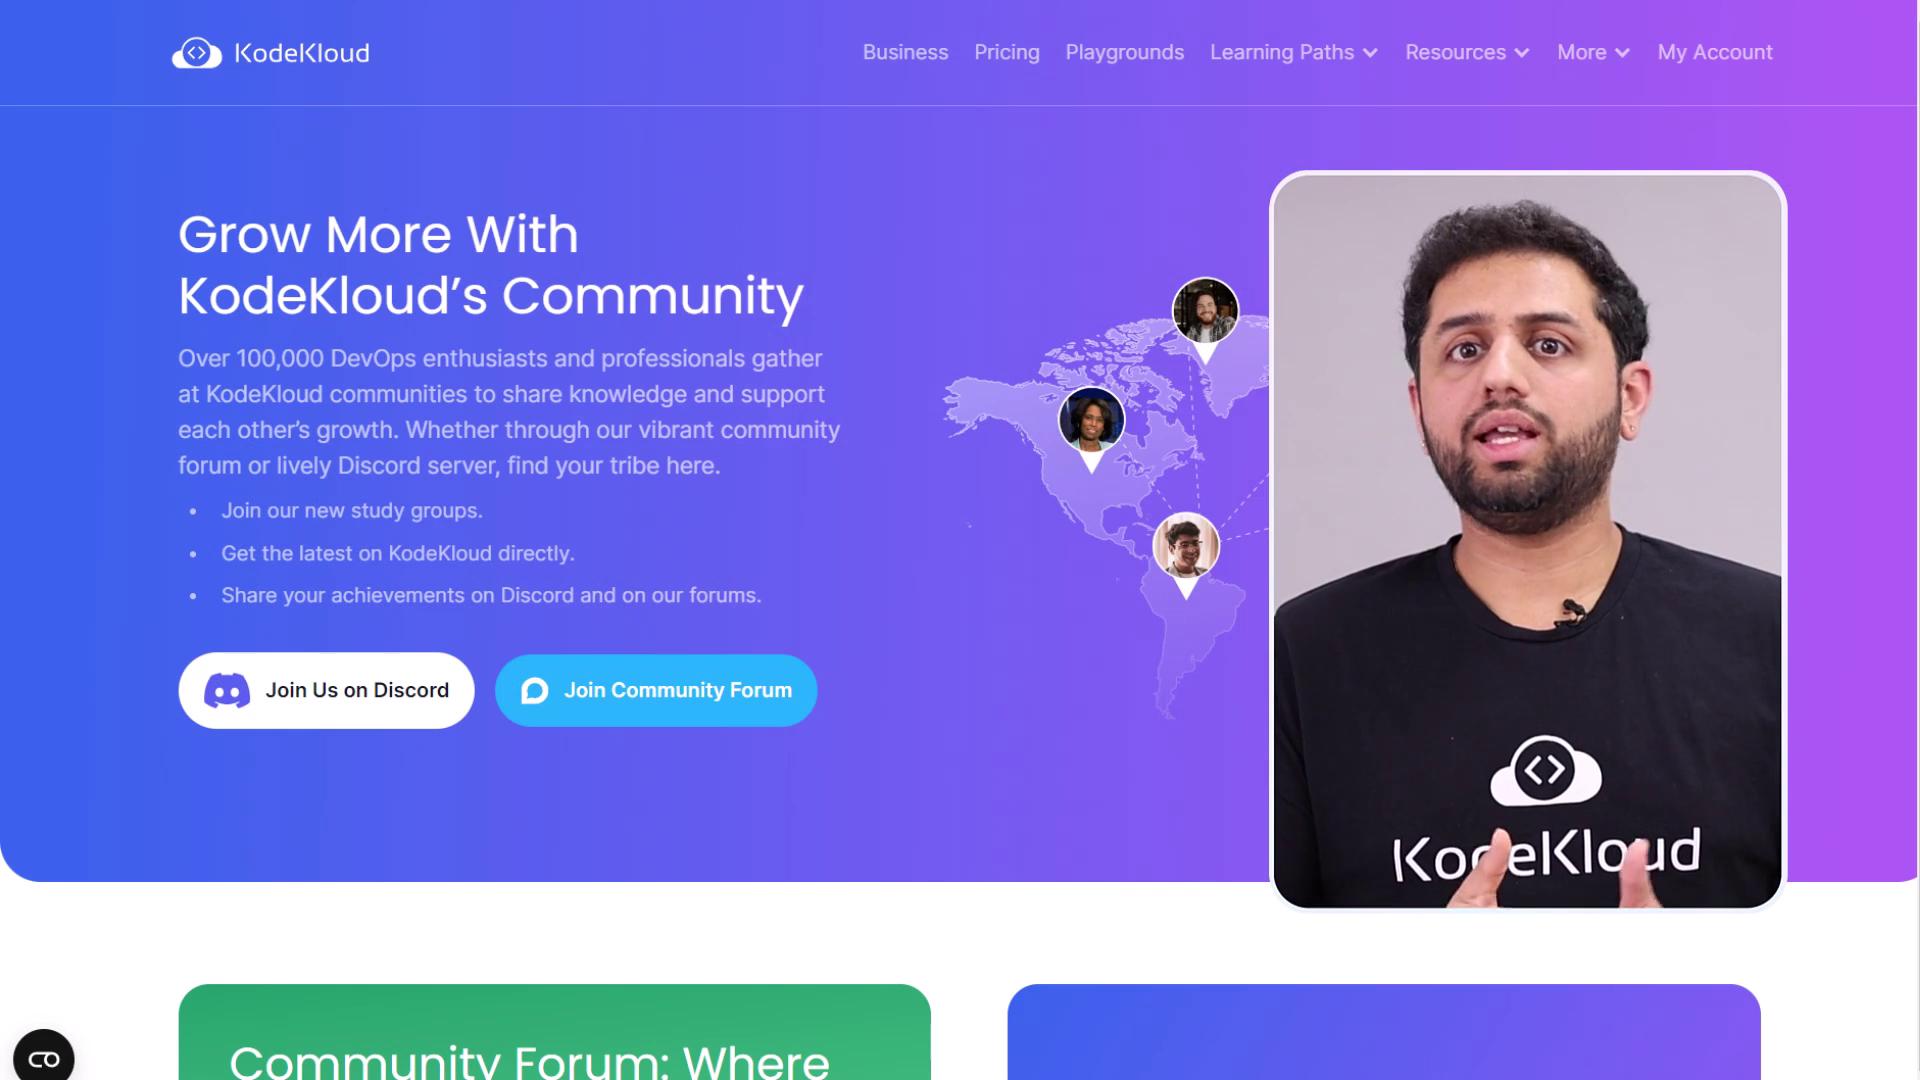This screenshot has height=1080, width=1920.
Task: Expand the More dropdown chevron
Action: (x=1622, y=53)
